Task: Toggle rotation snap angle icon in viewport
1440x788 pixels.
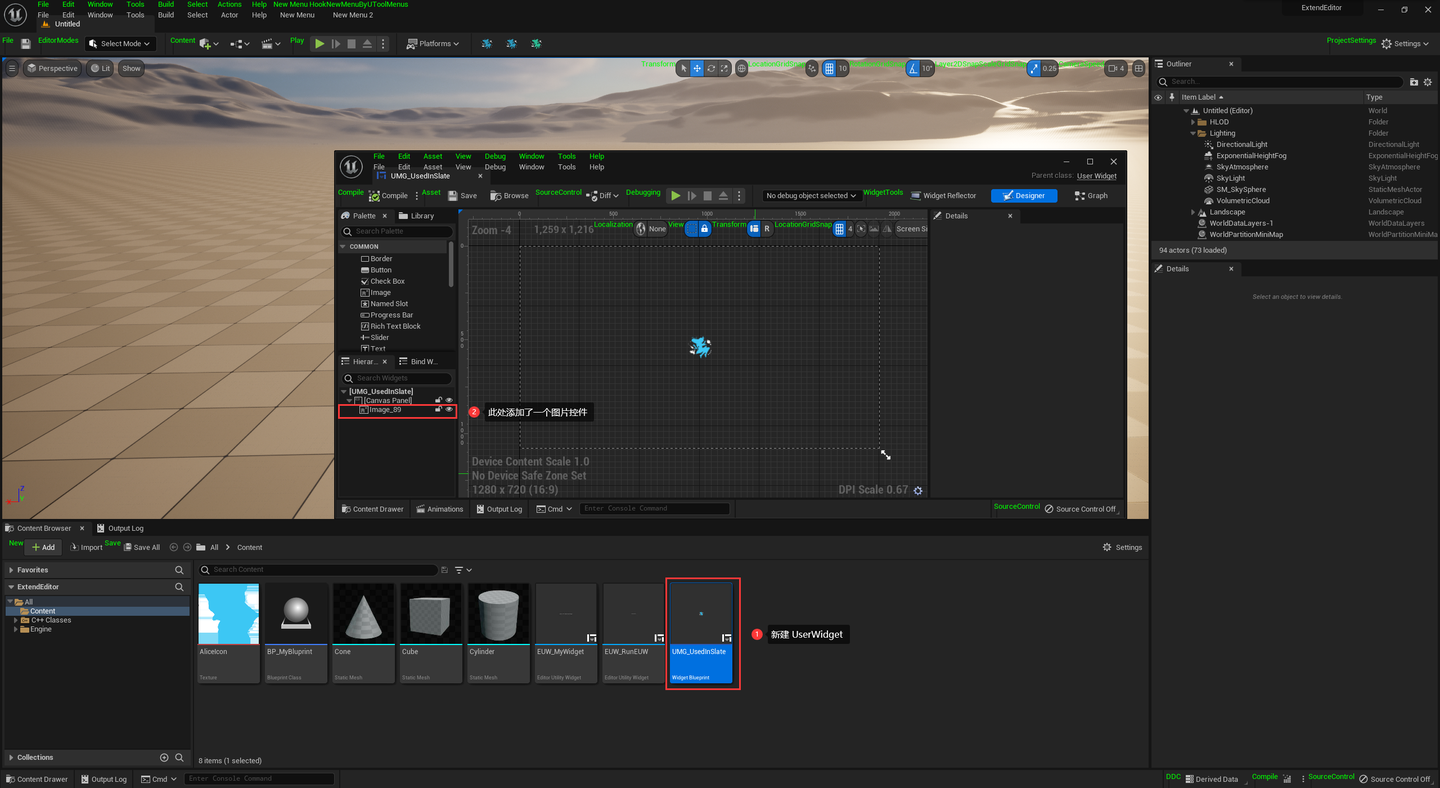Action: pyautogui.click(x=913, y=69)
